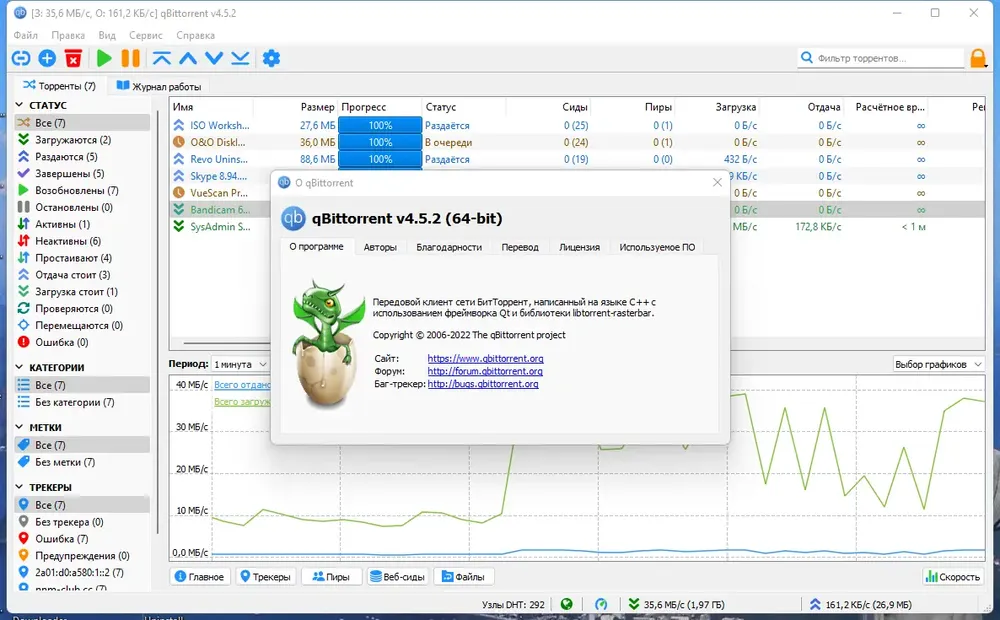Click the Файлы bottom panel button
The width and height of the screenshot is (1000, 620).
464,577
